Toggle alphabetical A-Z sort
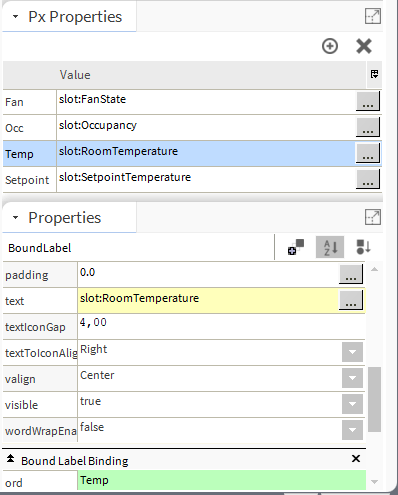The image size is (398, 495). 330,247
